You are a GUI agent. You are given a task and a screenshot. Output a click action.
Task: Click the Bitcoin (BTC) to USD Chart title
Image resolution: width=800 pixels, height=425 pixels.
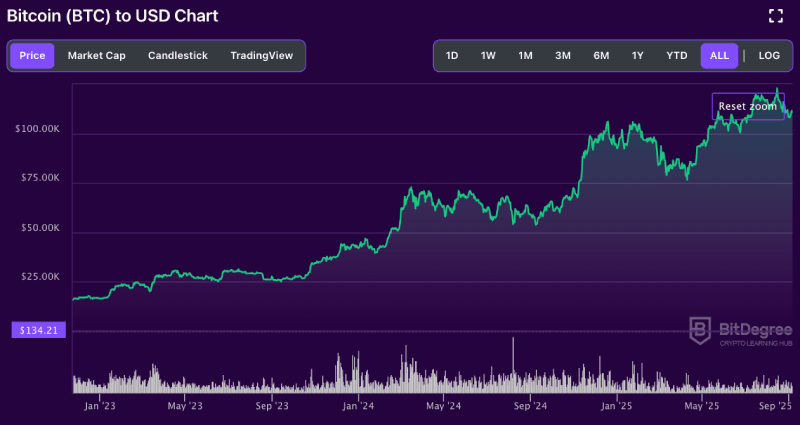112,16
